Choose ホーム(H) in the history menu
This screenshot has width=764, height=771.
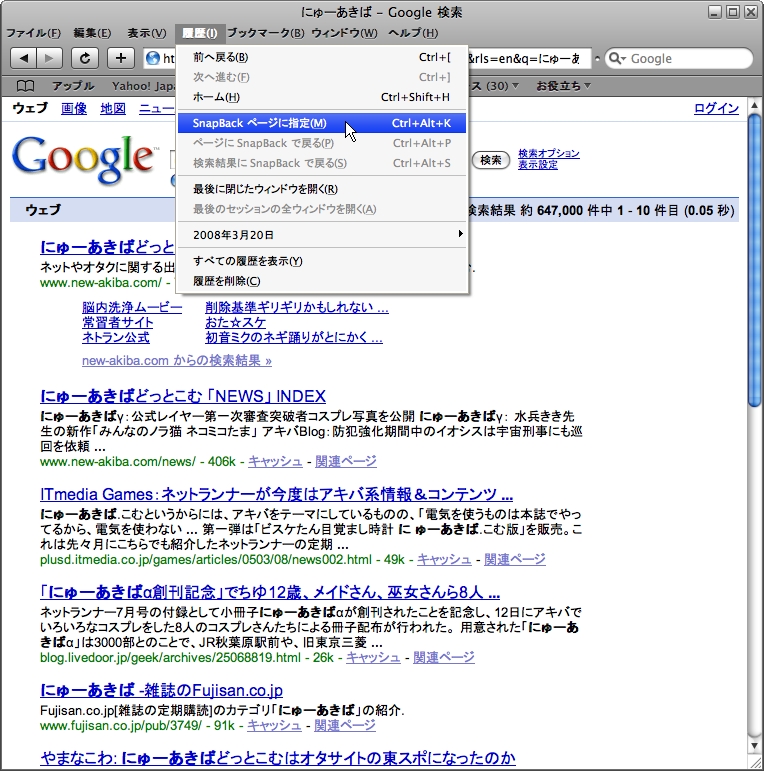pos(322,97)
